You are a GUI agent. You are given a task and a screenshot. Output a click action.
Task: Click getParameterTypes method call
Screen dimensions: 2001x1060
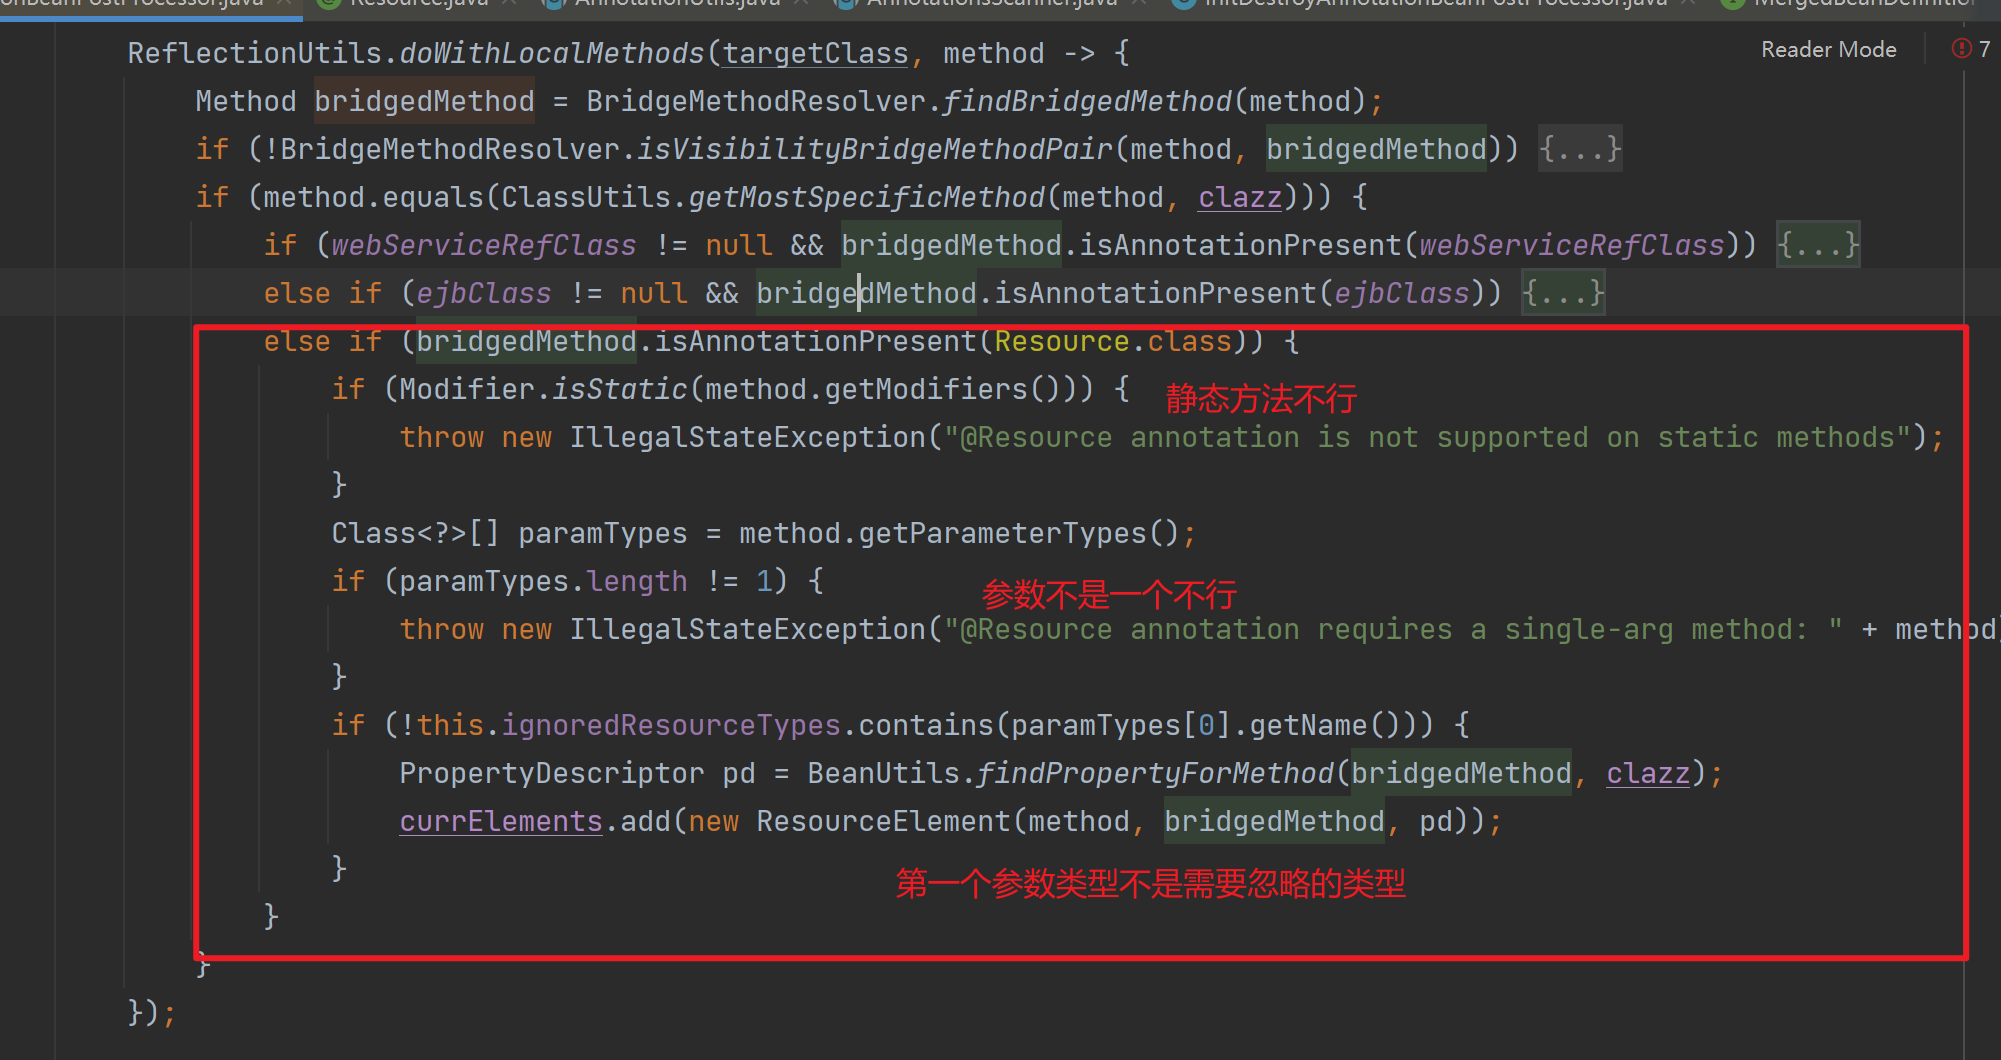tap(1002, 533)
